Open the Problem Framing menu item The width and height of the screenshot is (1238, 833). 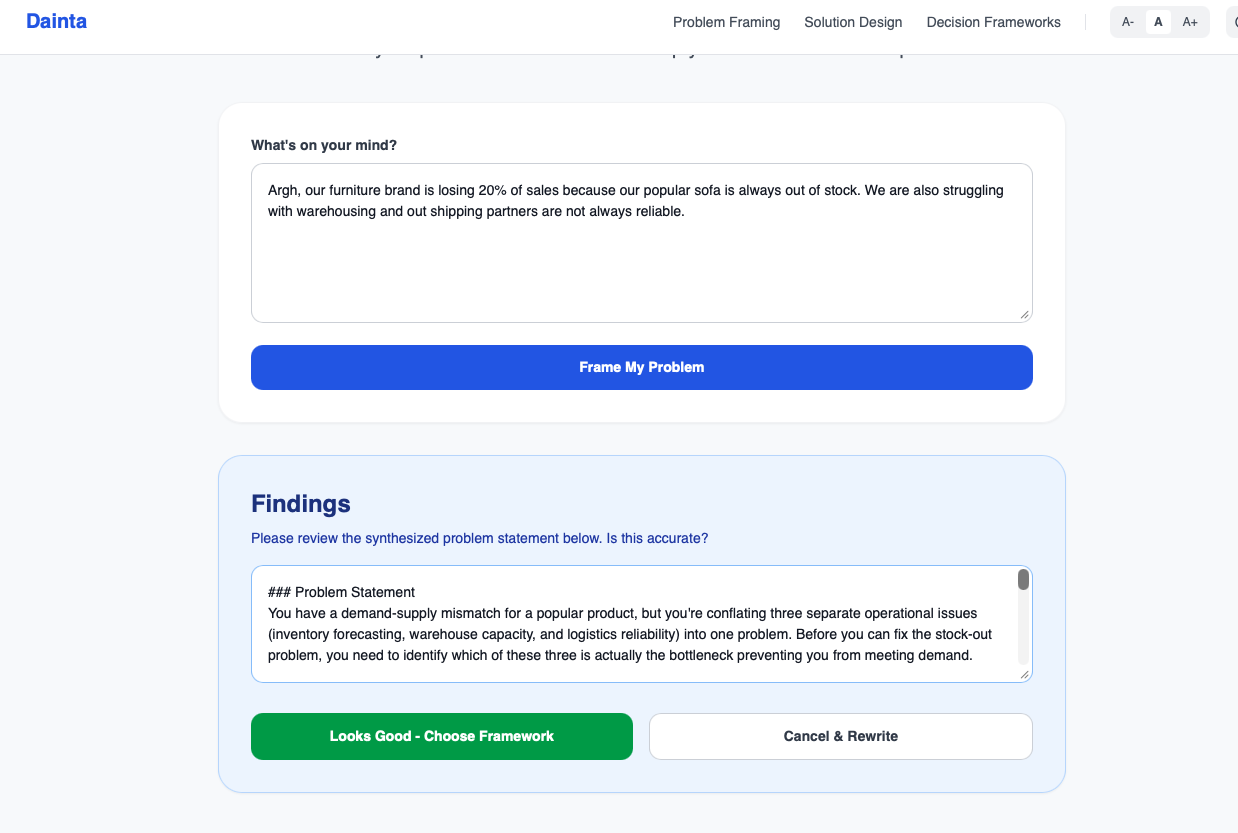(726, 22)
